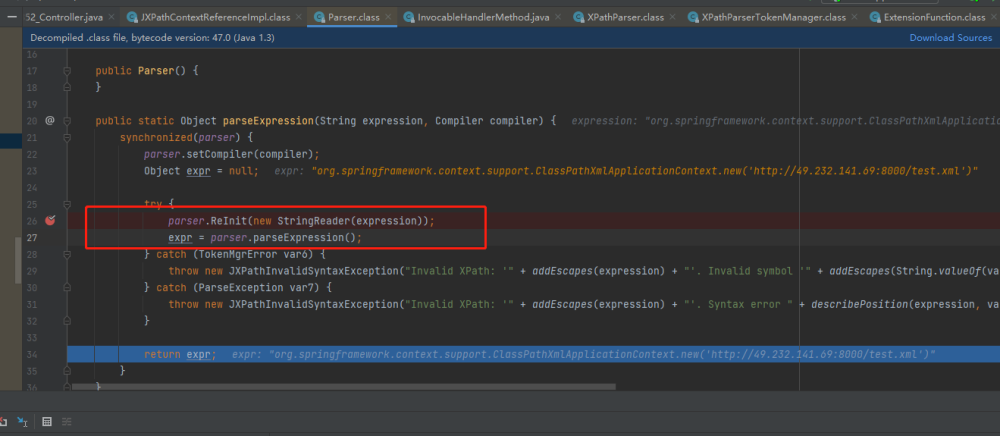Click the 'public Parser()' declaration

[x=140, y=71]
